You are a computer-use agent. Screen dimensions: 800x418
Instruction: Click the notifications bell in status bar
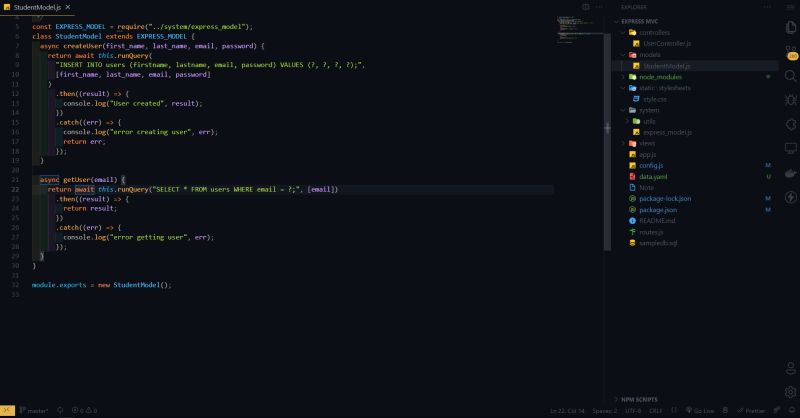[x=792, y=411]
